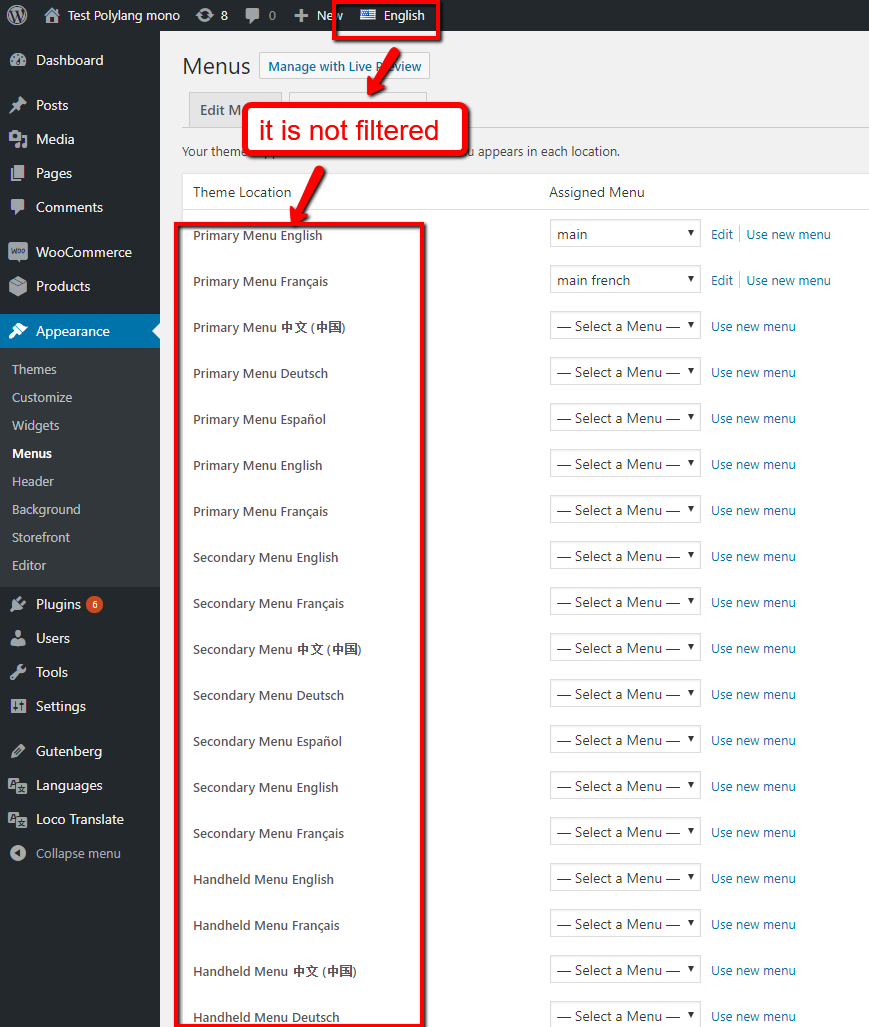Open the WordPress logo menu

(x=15, y=15)
